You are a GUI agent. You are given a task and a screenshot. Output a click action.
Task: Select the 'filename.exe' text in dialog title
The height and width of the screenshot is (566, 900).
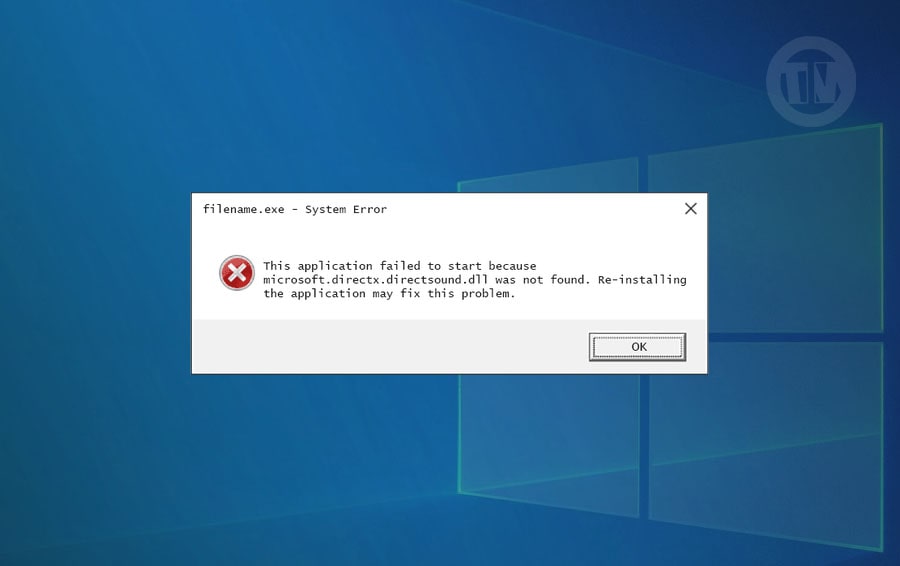pyautogui.click(x=243, y=209)
